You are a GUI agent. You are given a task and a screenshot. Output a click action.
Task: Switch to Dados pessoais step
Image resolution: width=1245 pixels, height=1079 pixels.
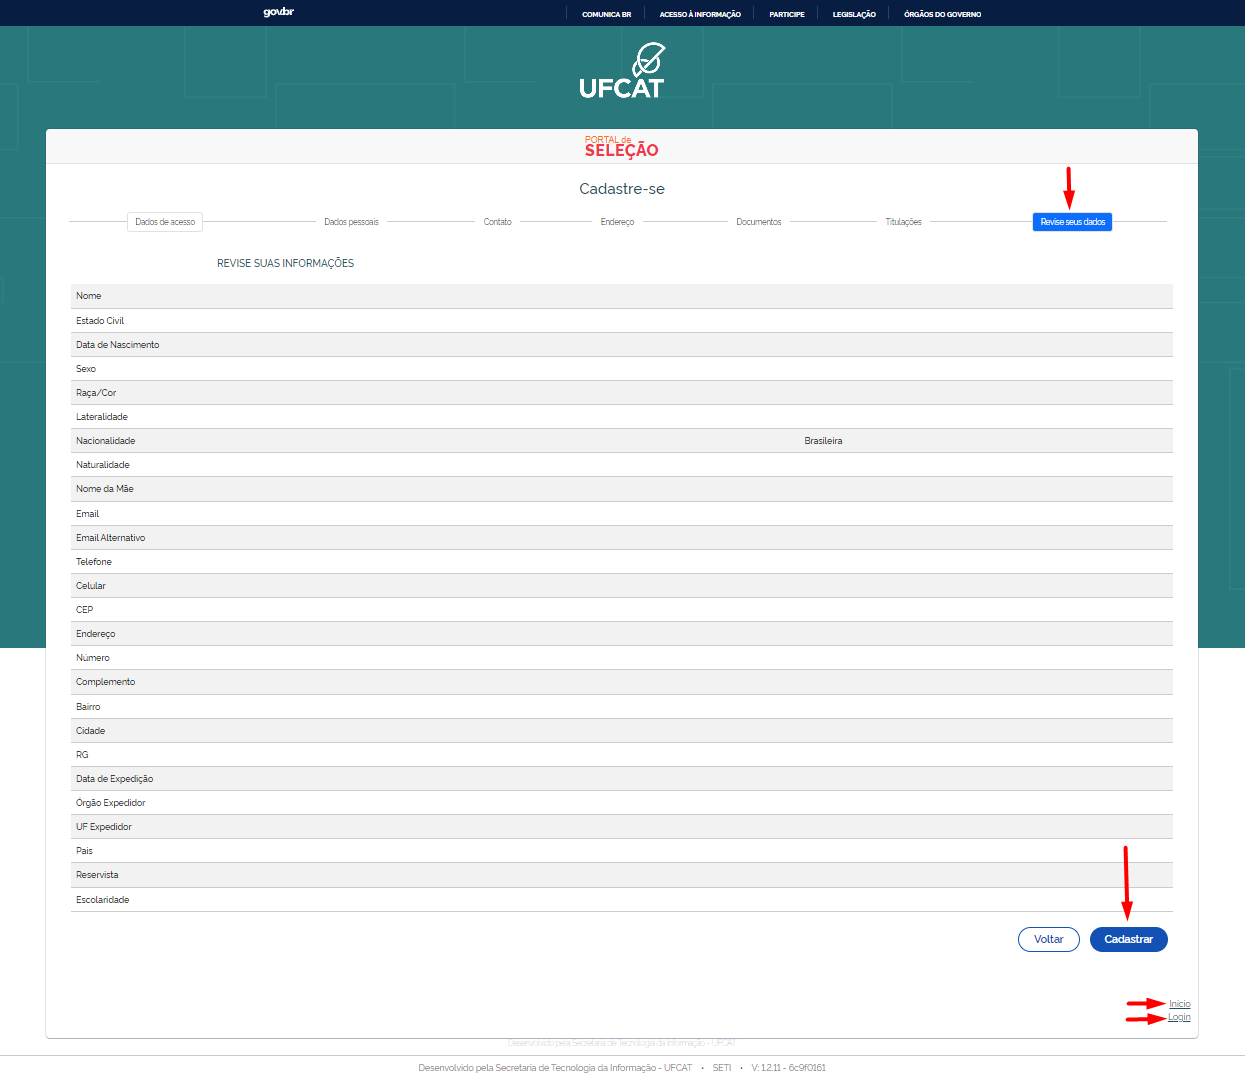[x=351, y=222]
